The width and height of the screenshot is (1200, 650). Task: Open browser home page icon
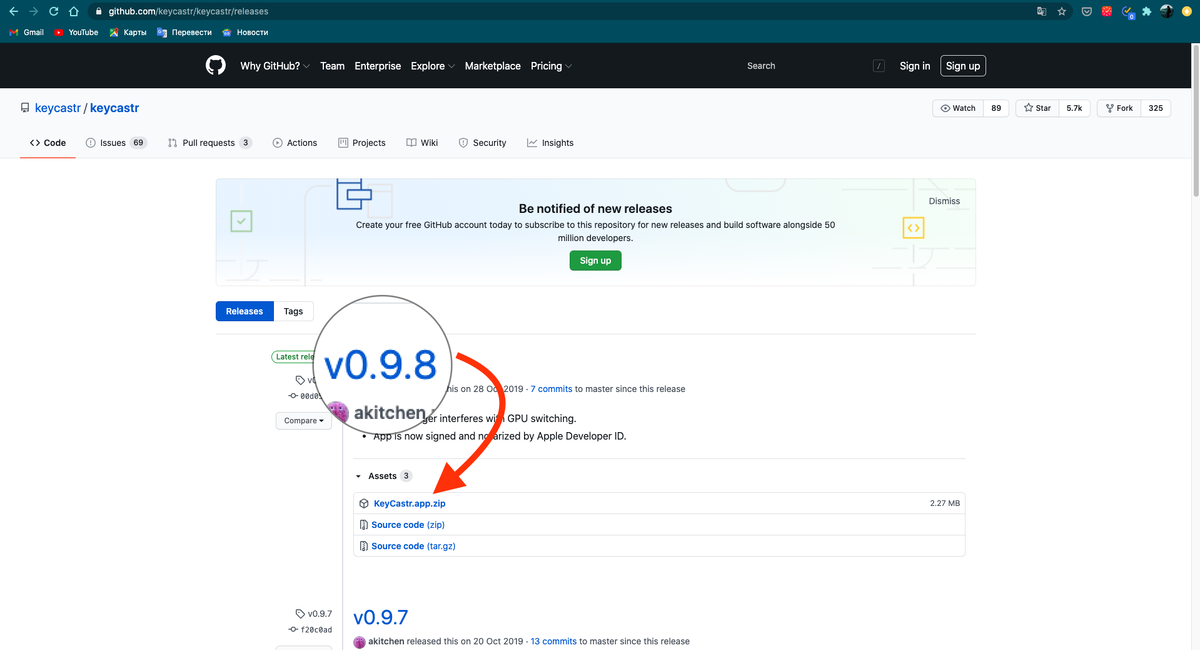(x=73, y=12)
